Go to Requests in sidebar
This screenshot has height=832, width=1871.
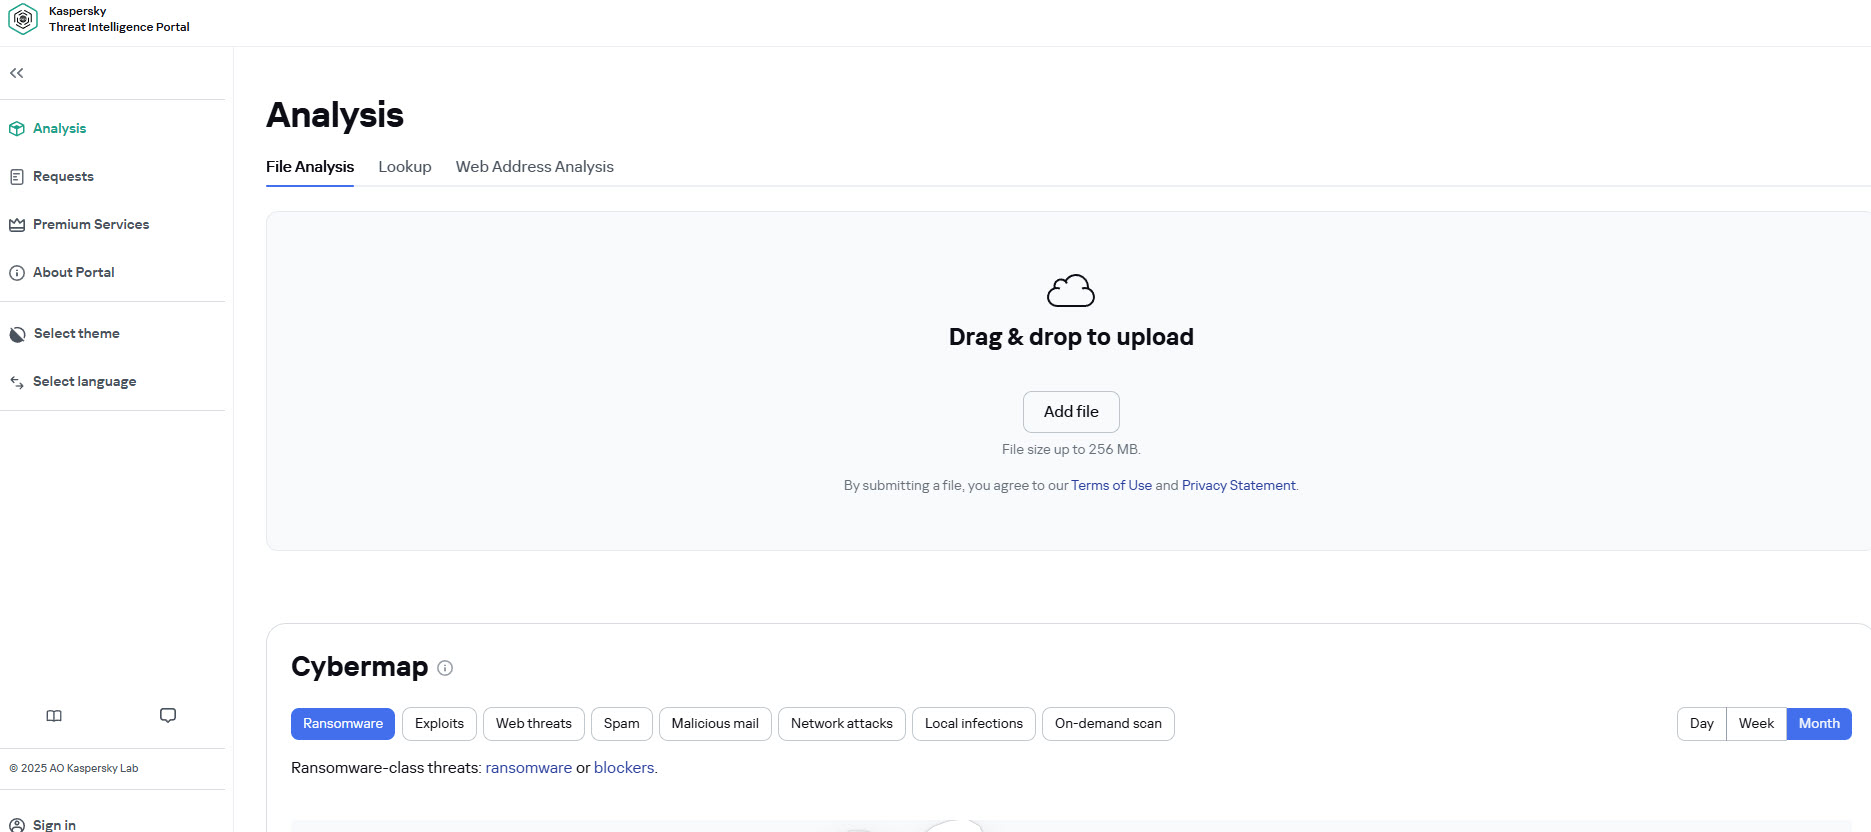coord(63,177)
